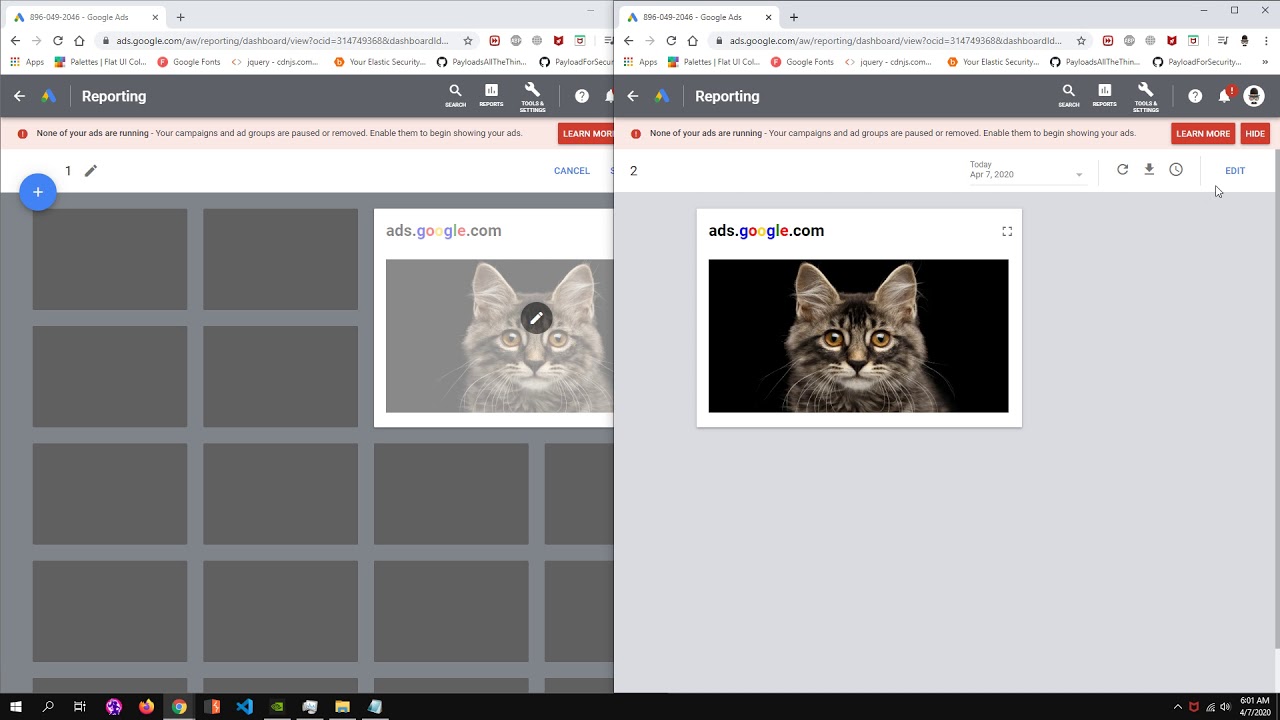Open Tools & Settings in right window

click(1145, 97)
